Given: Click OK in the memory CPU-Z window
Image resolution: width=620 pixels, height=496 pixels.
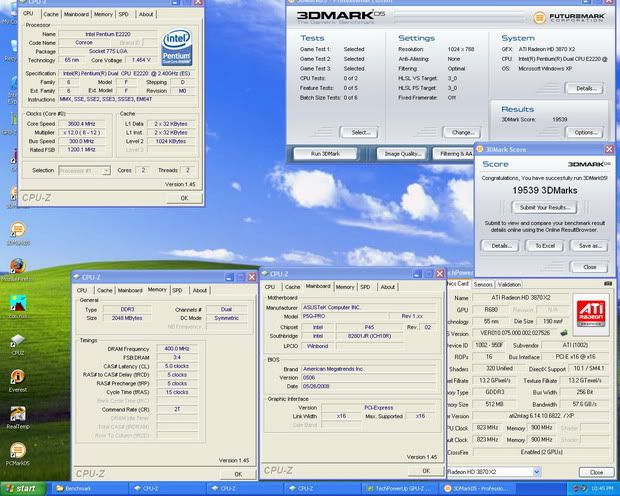Looking at the screenshot, I should [x=238, y=474].
